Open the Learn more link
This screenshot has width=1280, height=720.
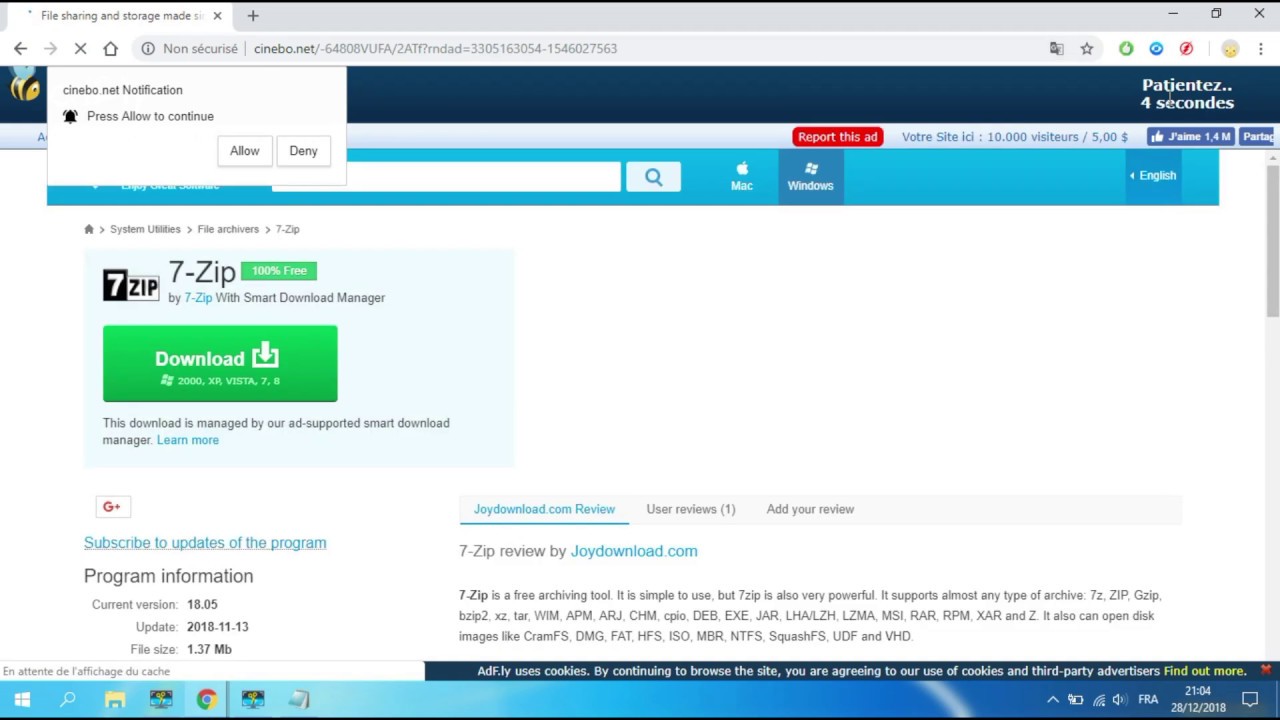click(x=188, y=440)
